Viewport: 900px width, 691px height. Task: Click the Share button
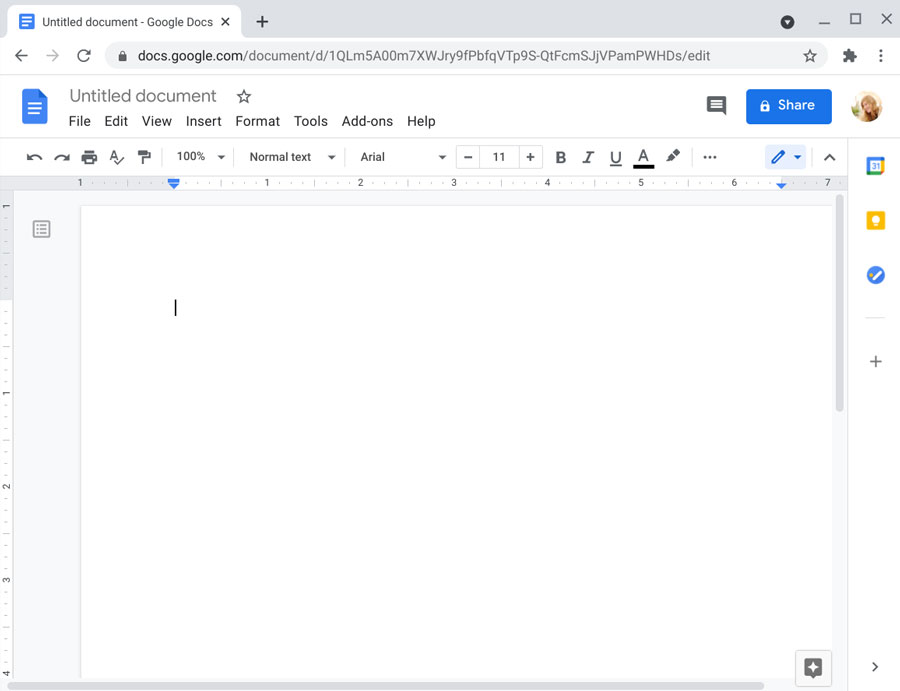pyautogui.click(x=788, y=106)
